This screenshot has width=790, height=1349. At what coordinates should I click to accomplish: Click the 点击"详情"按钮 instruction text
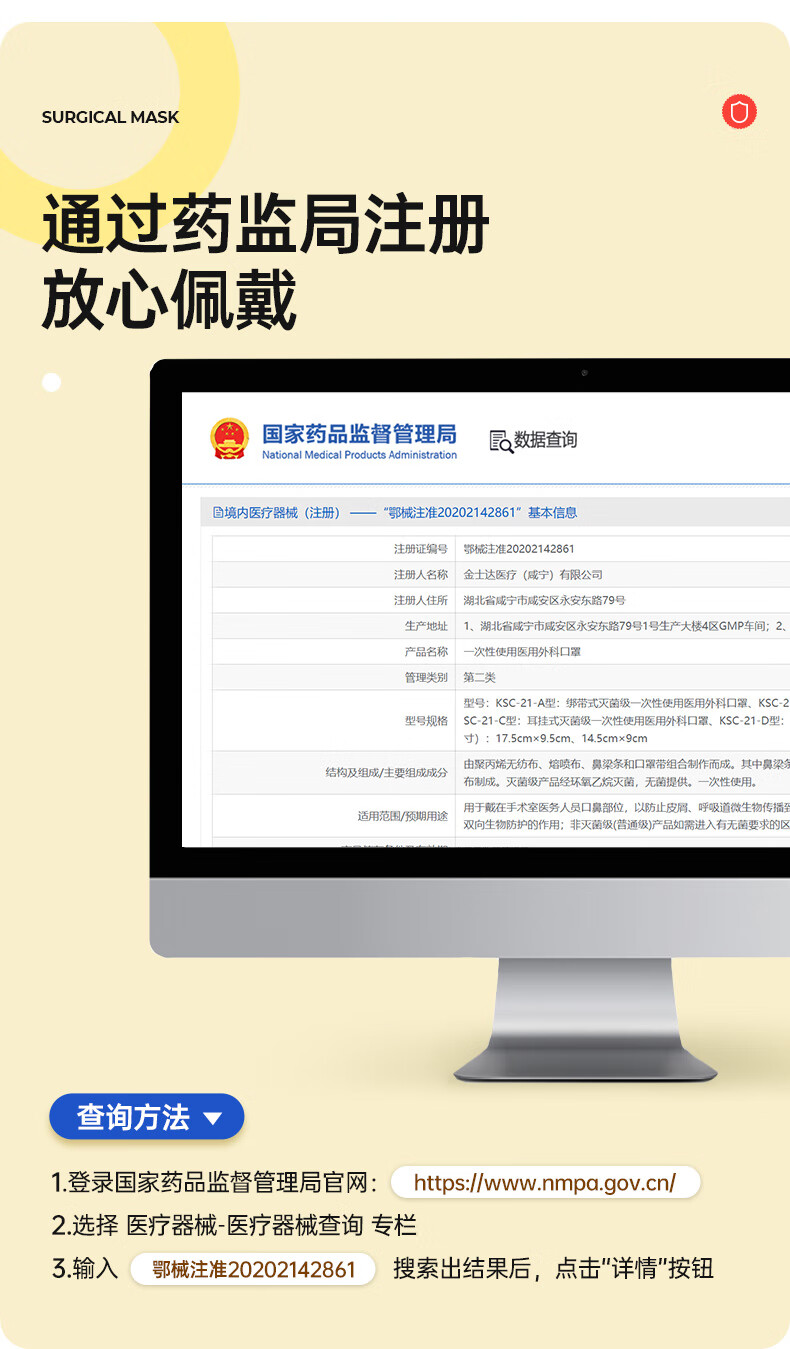tap(634, 1269)
